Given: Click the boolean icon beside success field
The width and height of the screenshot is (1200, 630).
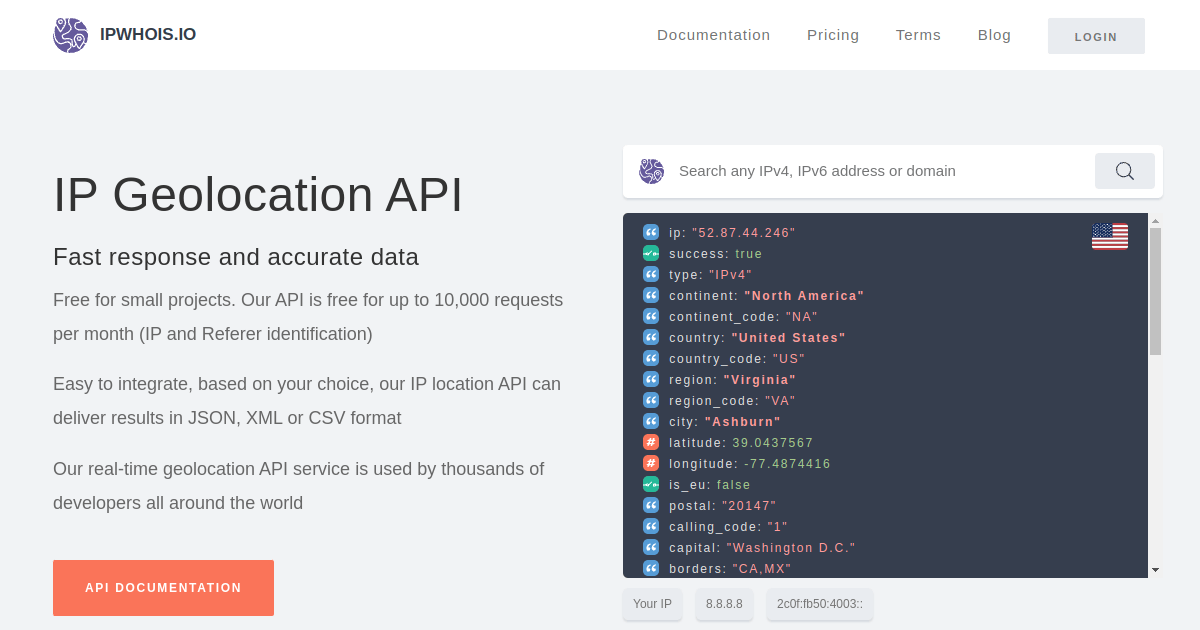Looking at the screenshot, I should [x=651, y=253].
